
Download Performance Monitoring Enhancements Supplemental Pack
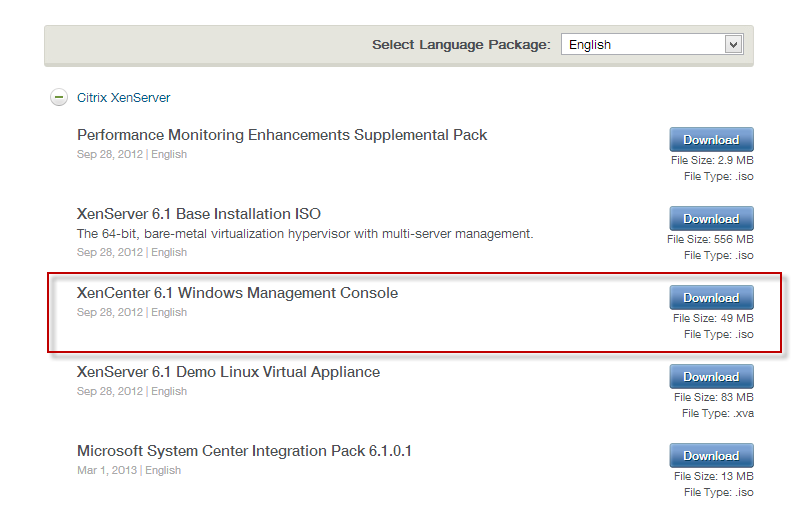click(710, 140)
